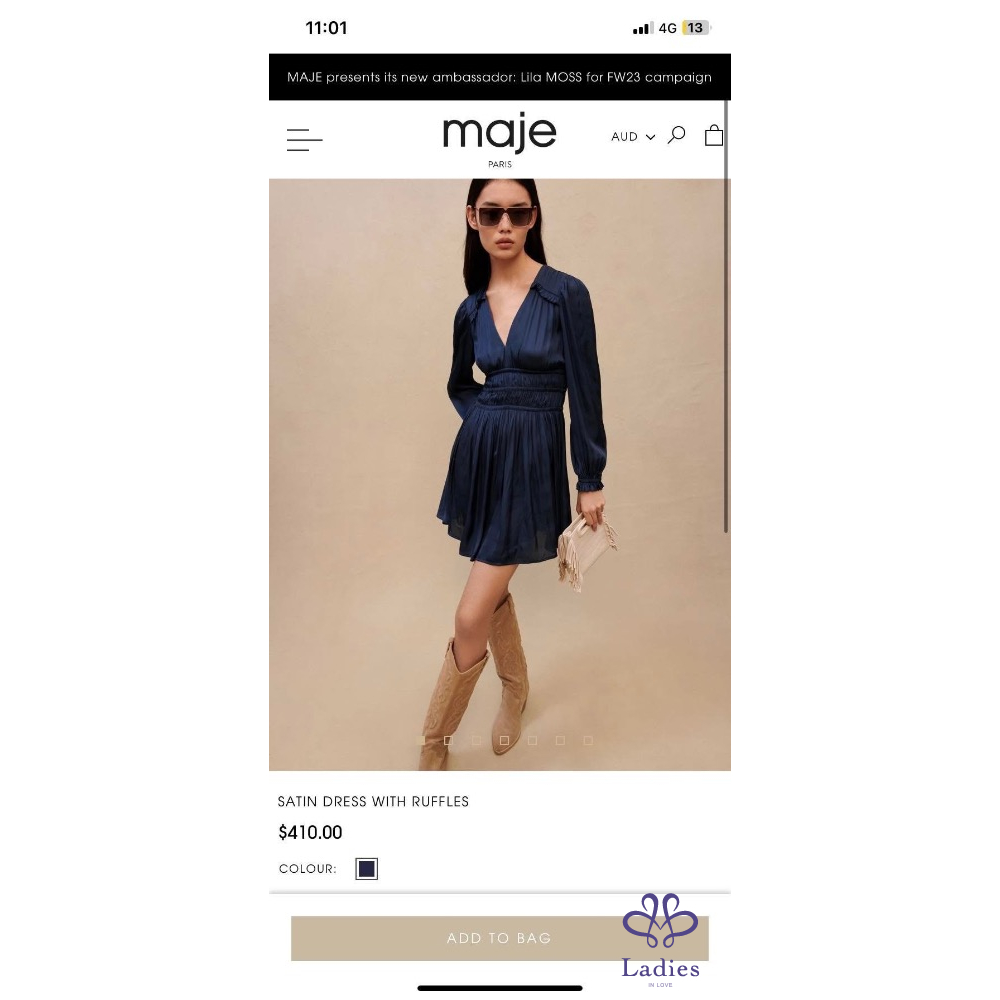Tap the maje Paris logo

pyautogui.click(x=499, y=140)
